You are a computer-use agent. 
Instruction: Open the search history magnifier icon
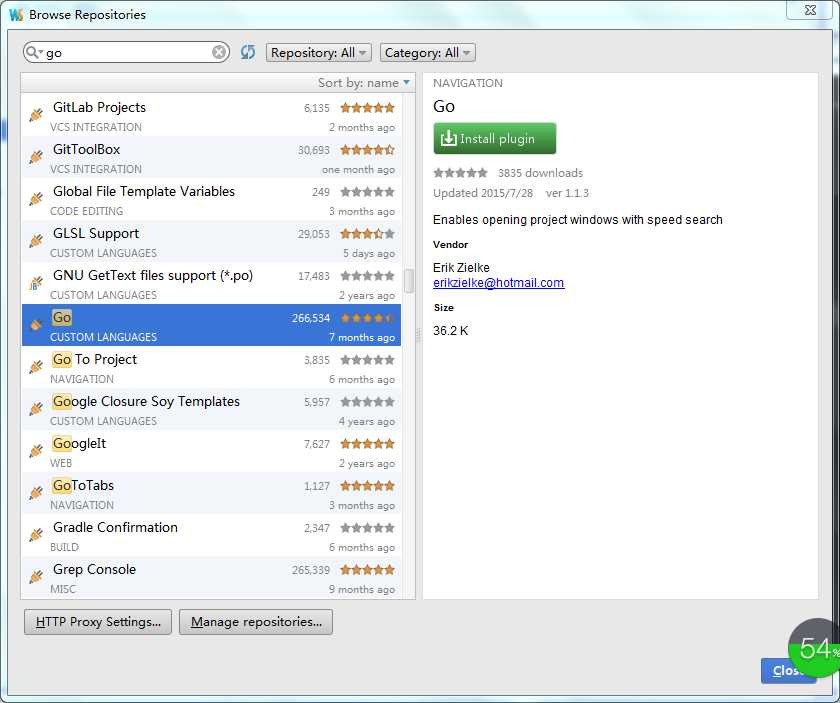(34, 52)
